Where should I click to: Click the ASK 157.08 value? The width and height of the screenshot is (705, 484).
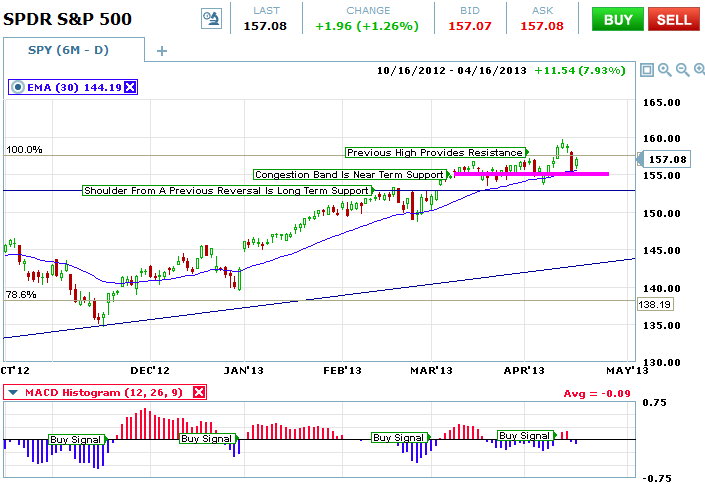542,26
